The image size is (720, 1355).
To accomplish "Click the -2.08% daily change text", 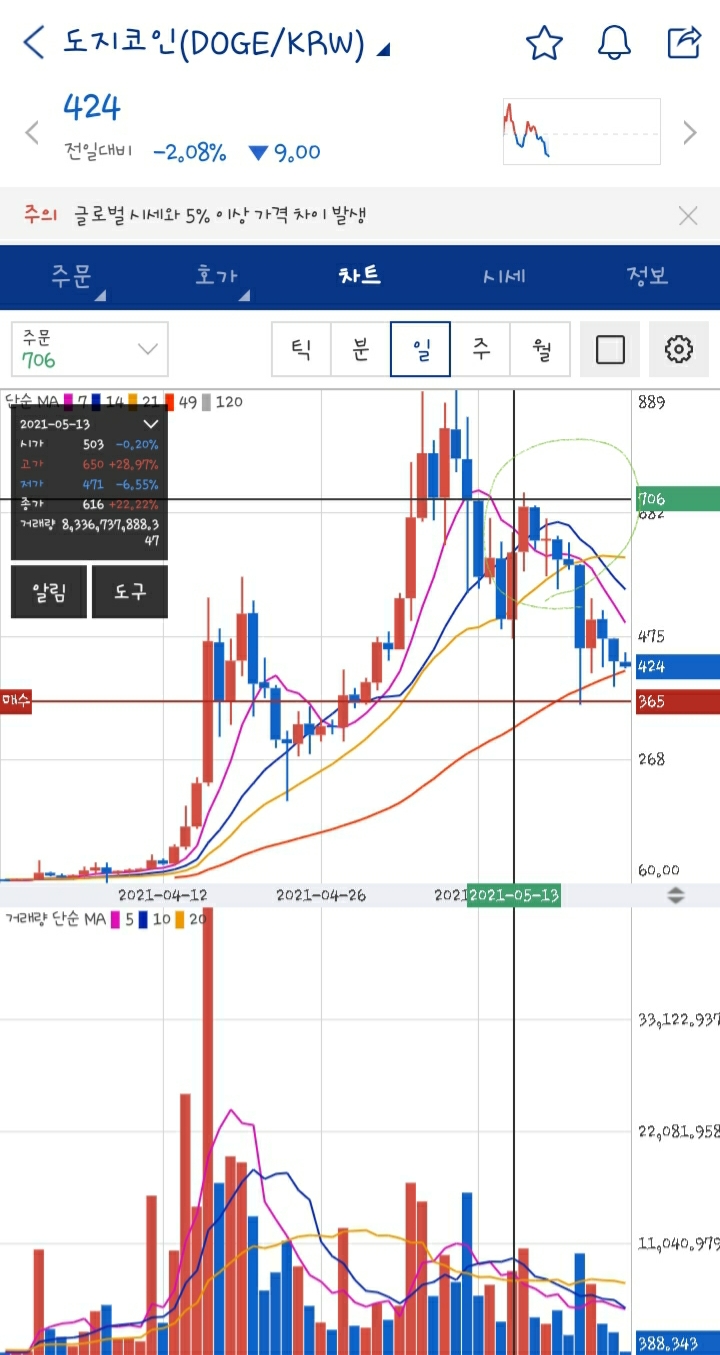I will (190, 152).
